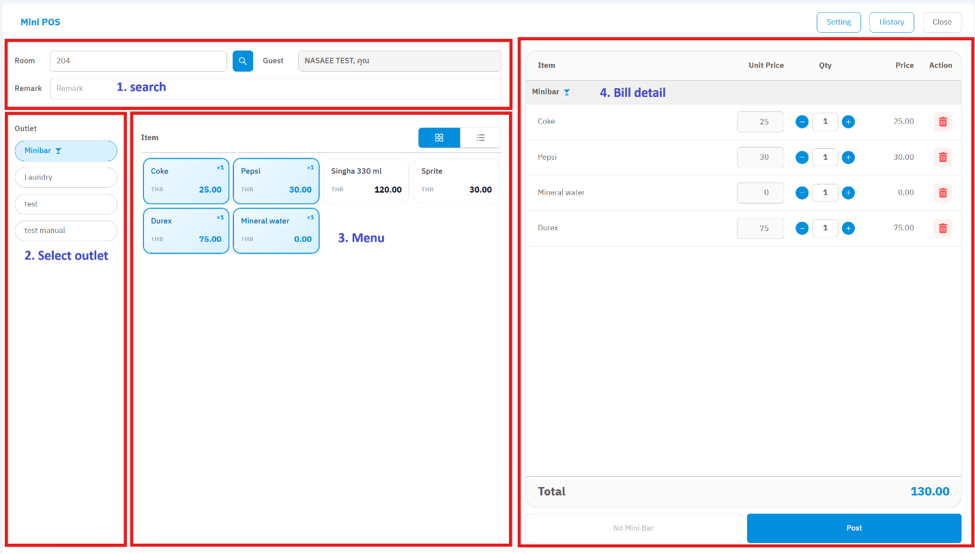Select the Minibar outlet
Viewport: 975px width, 554px height.
click(66, 151)
